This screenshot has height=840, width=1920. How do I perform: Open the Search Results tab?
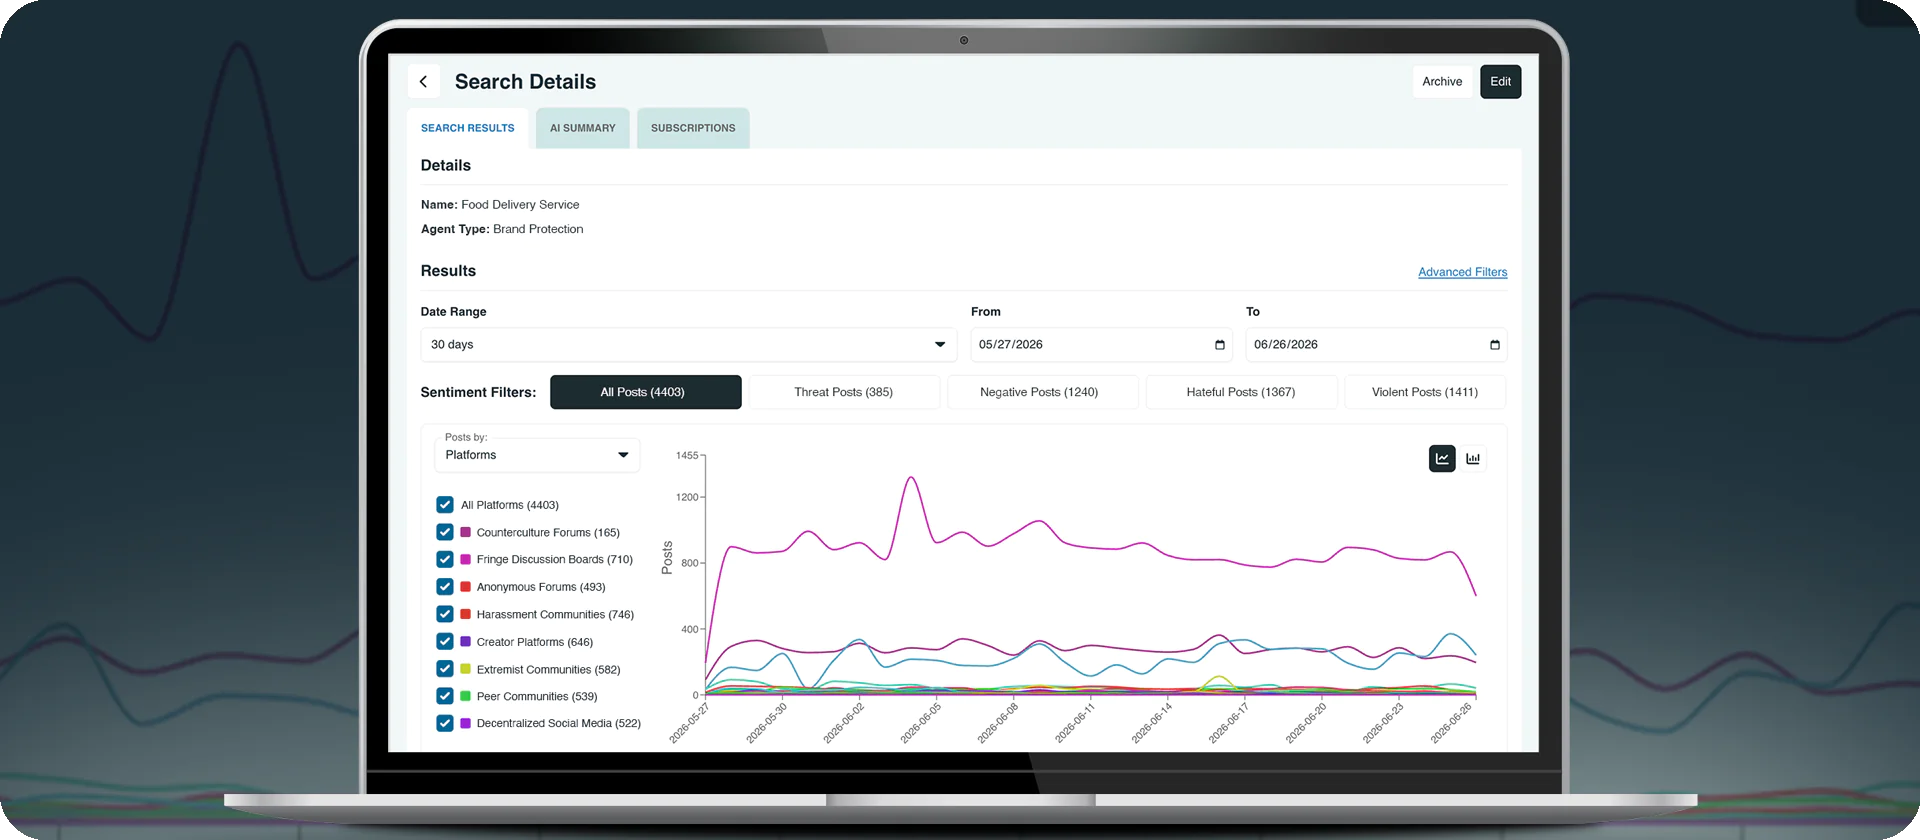click(468, 128)
